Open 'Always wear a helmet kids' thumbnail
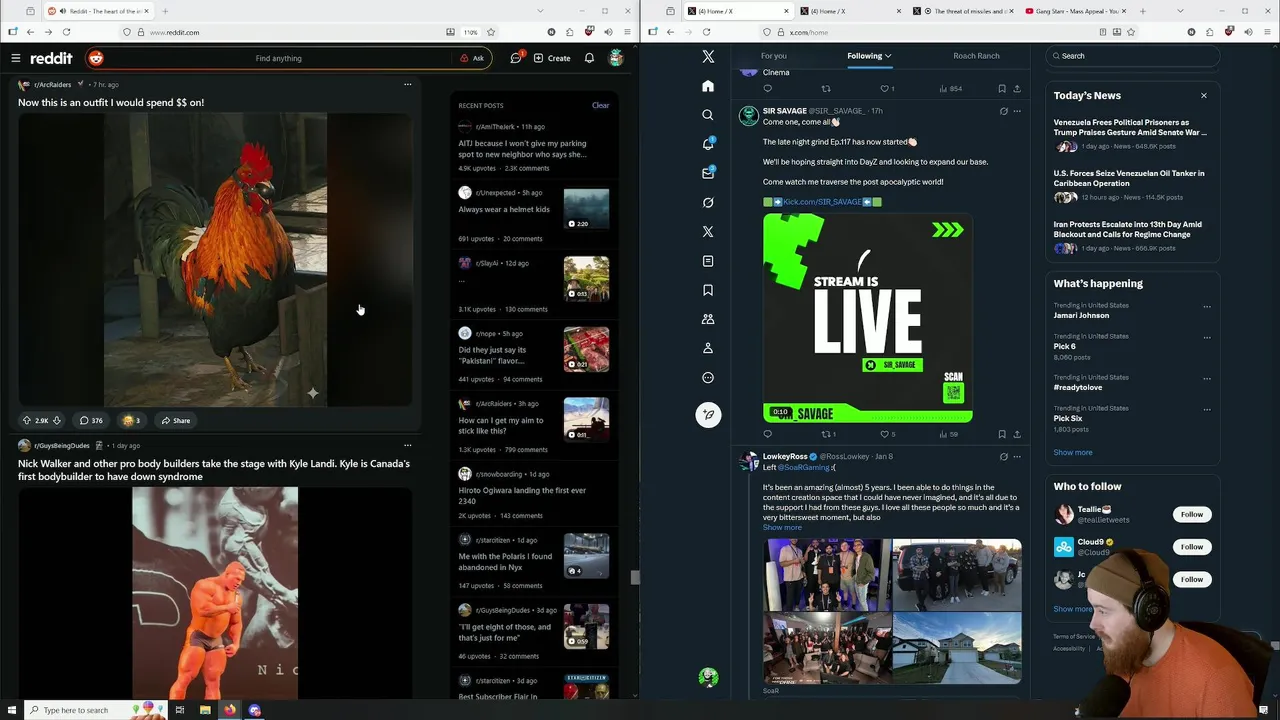Screen dimensions: 1280x720 coord(586,209)
